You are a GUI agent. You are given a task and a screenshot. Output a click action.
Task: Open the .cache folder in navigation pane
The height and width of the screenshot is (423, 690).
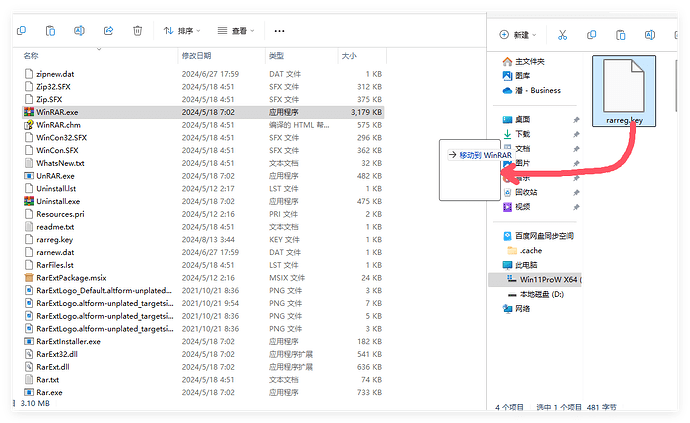525,250
